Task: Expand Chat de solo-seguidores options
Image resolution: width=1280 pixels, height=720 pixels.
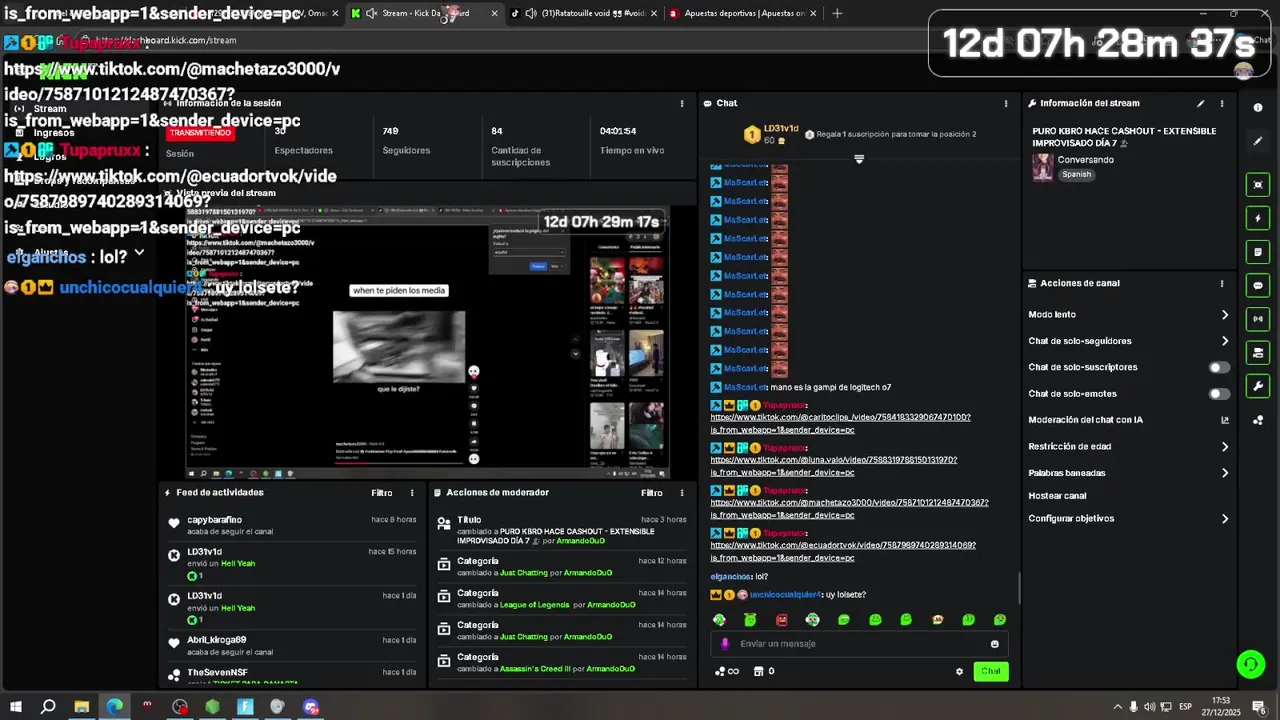Action: (x=1225, y=341)
